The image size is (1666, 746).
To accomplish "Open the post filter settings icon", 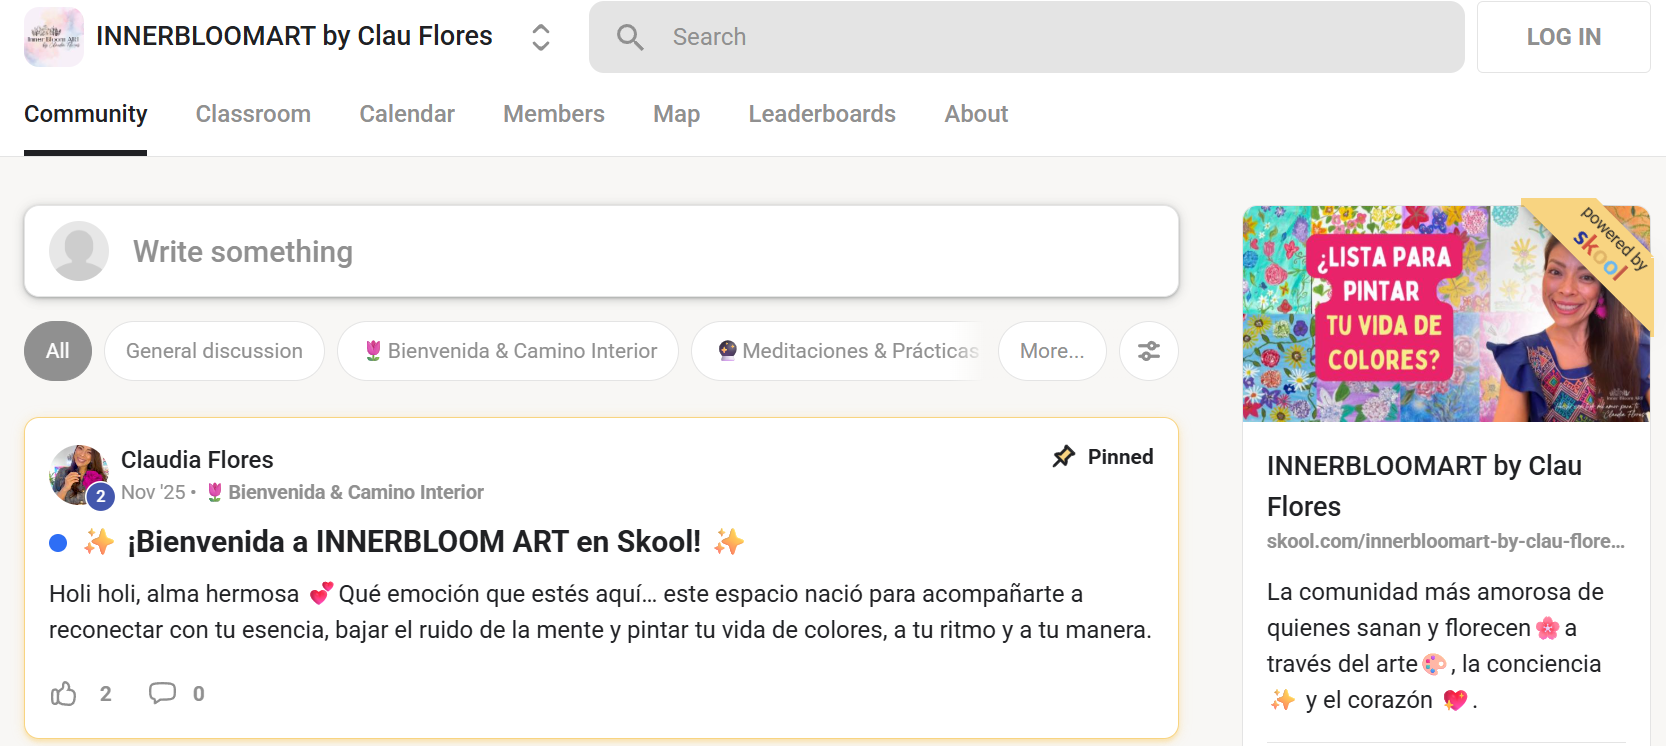I will click(1149, 351).
